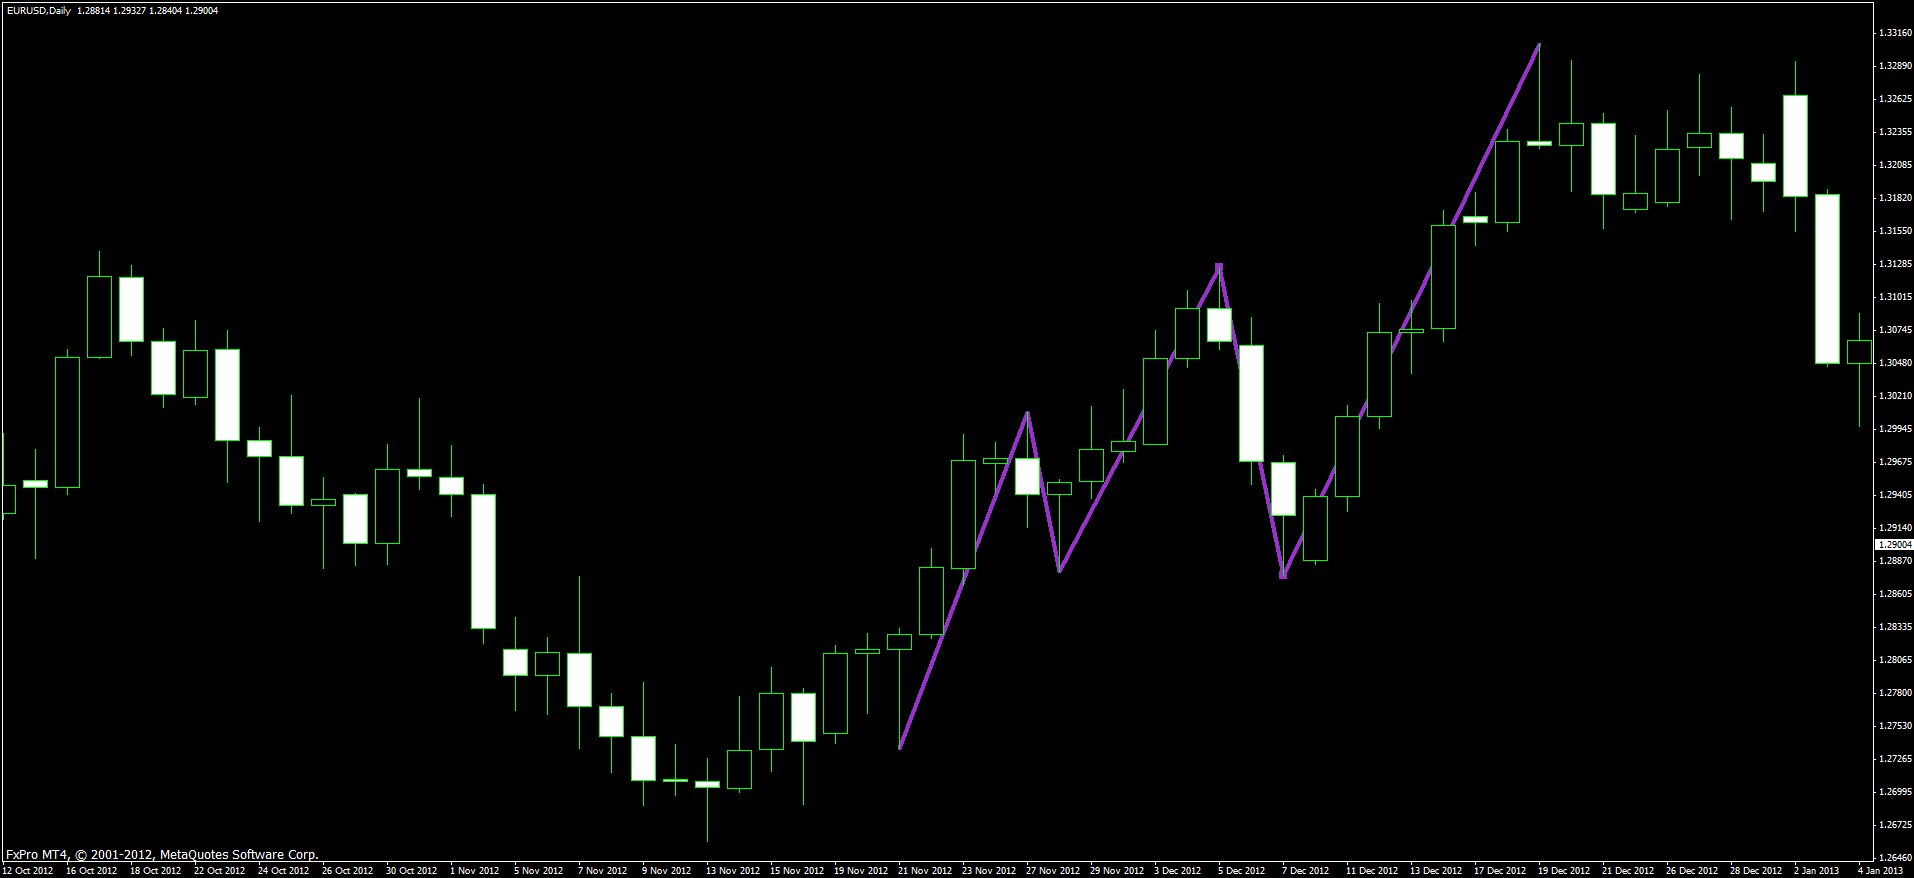Click the 13 Nov 2012 date label
The image size is (1914, 878).
coord(733,871)
